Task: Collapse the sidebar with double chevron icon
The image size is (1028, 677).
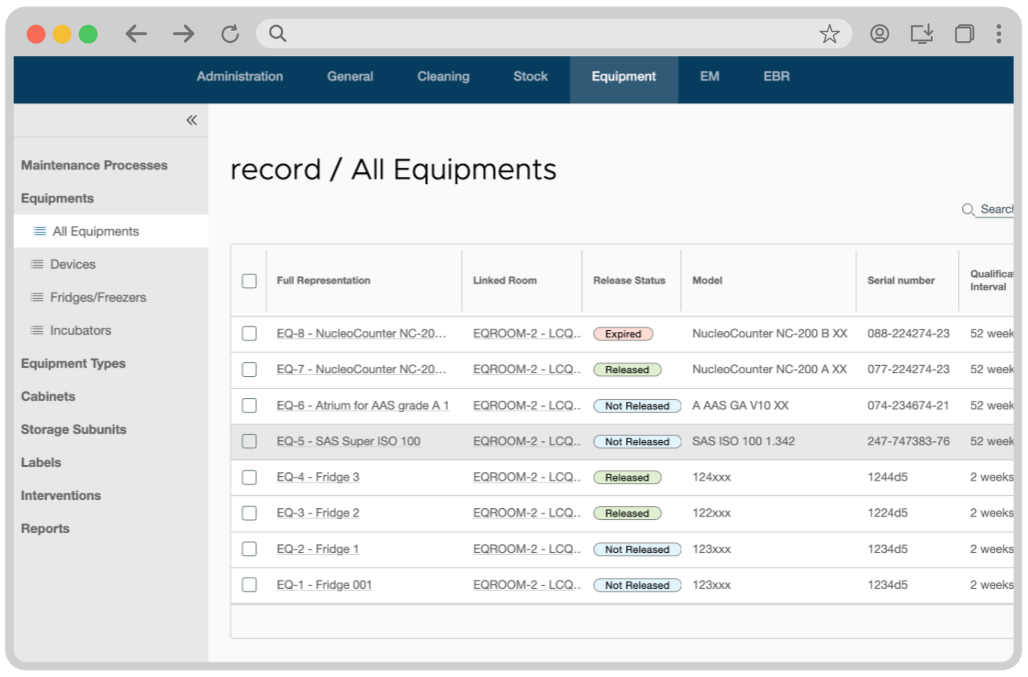Action: click(191, 120)
